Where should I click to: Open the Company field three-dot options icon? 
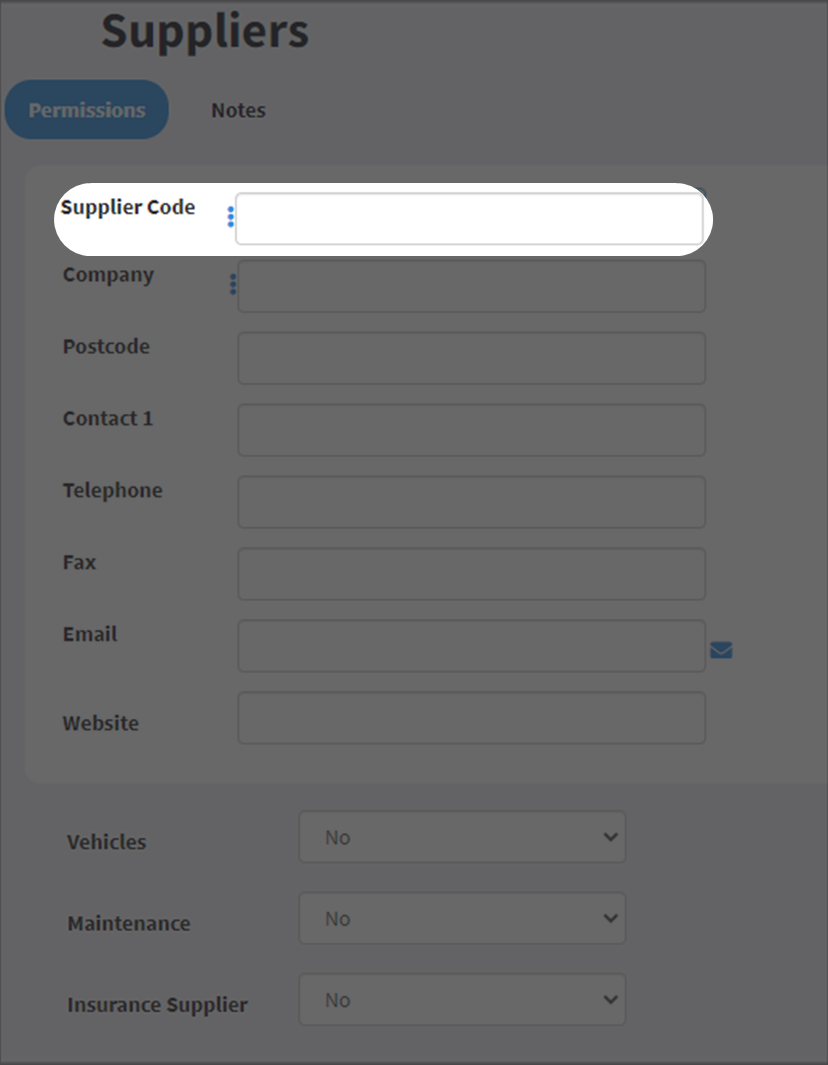pyautogui.click(x=233, y=284)
